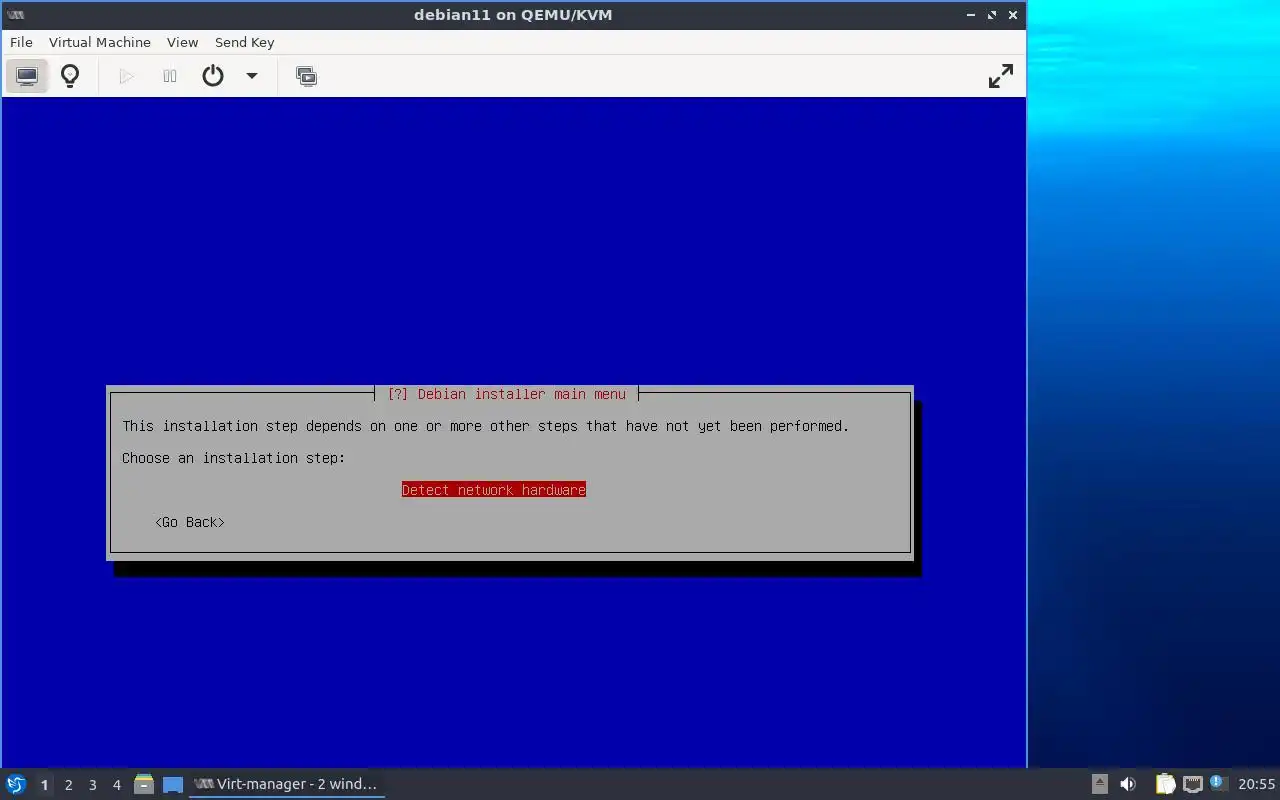This screenshot has height=800, width=1280.
Task: Click the grayed-out Run virtual machine button
Action: [126, 76]
